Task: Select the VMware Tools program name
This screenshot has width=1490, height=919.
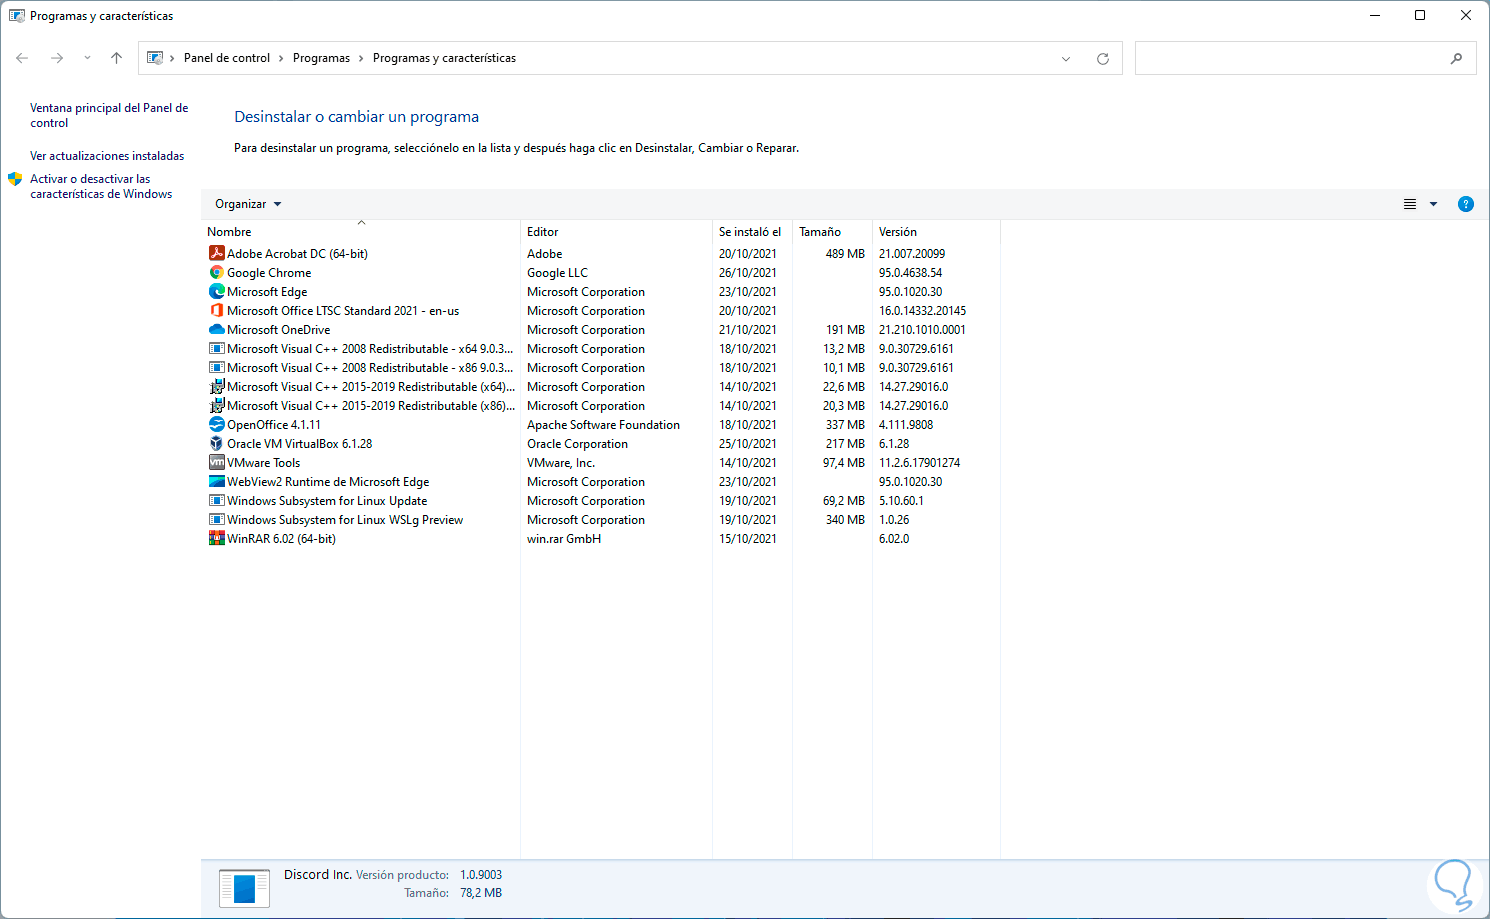Action: pos(263,463)
